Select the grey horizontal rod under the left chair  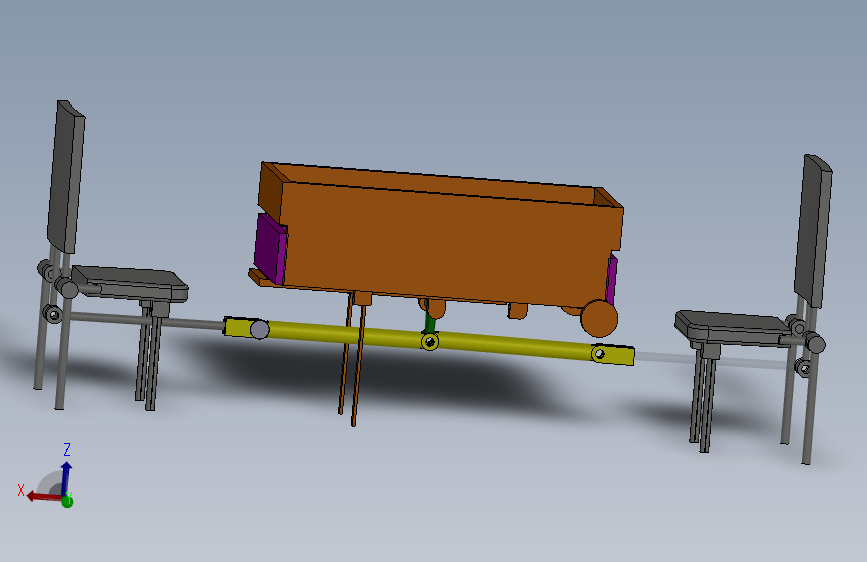(147, 321)
